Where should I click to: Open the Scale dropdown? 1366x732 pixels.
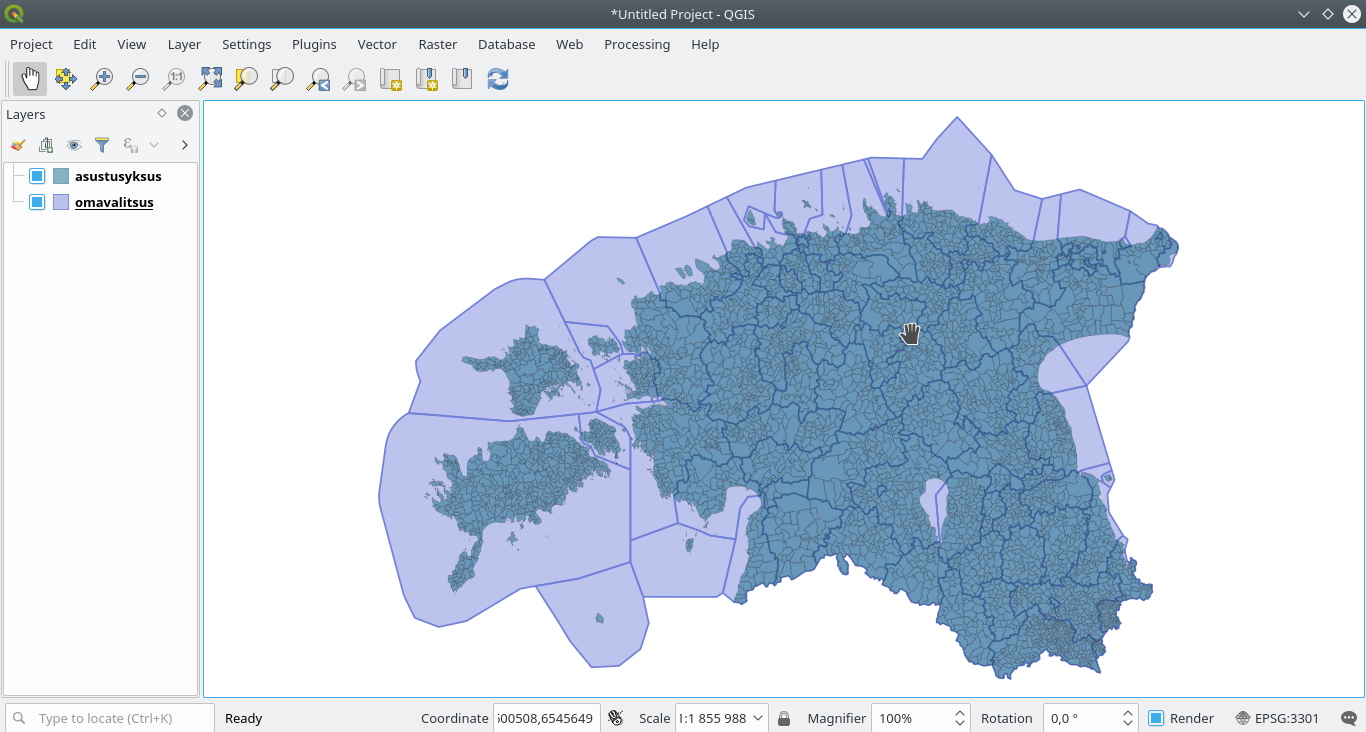tap(759, 718)
